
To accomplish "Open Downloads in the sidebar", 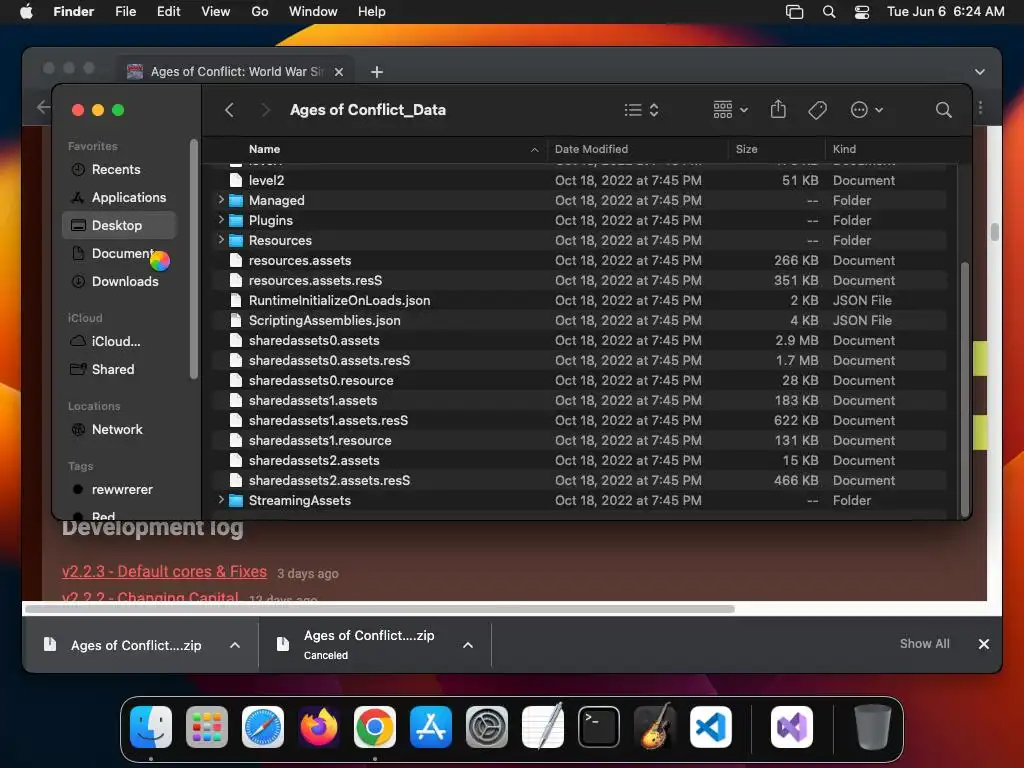I will pos(120,281).
